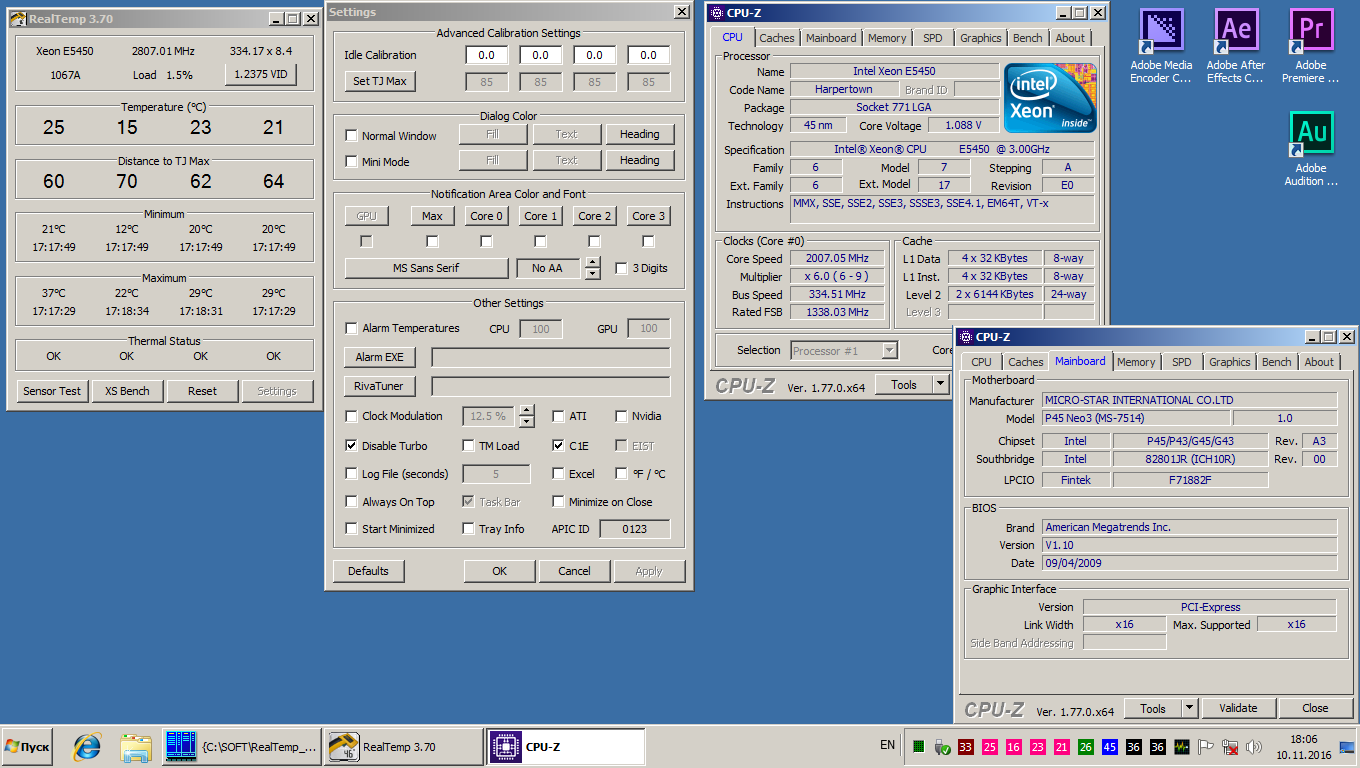Click the safely remove hardware tray icon
Image resolution: width=1360 pixels, height=768 pixels.
942,747
